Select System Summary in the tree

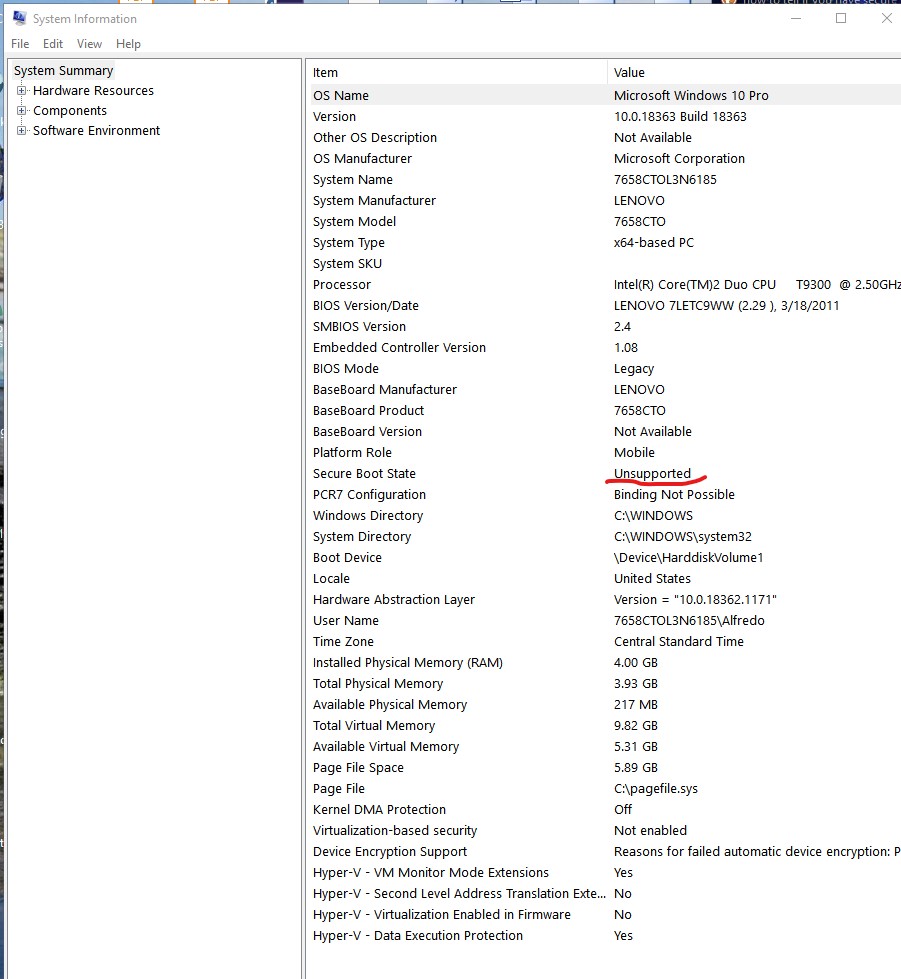pyautogui.click(x=64, y=71)
